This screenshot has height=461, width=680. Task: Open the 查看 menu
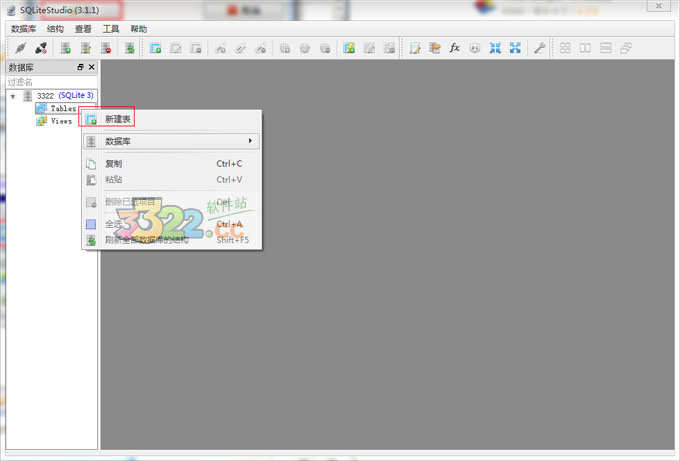[x=83, y=29]
